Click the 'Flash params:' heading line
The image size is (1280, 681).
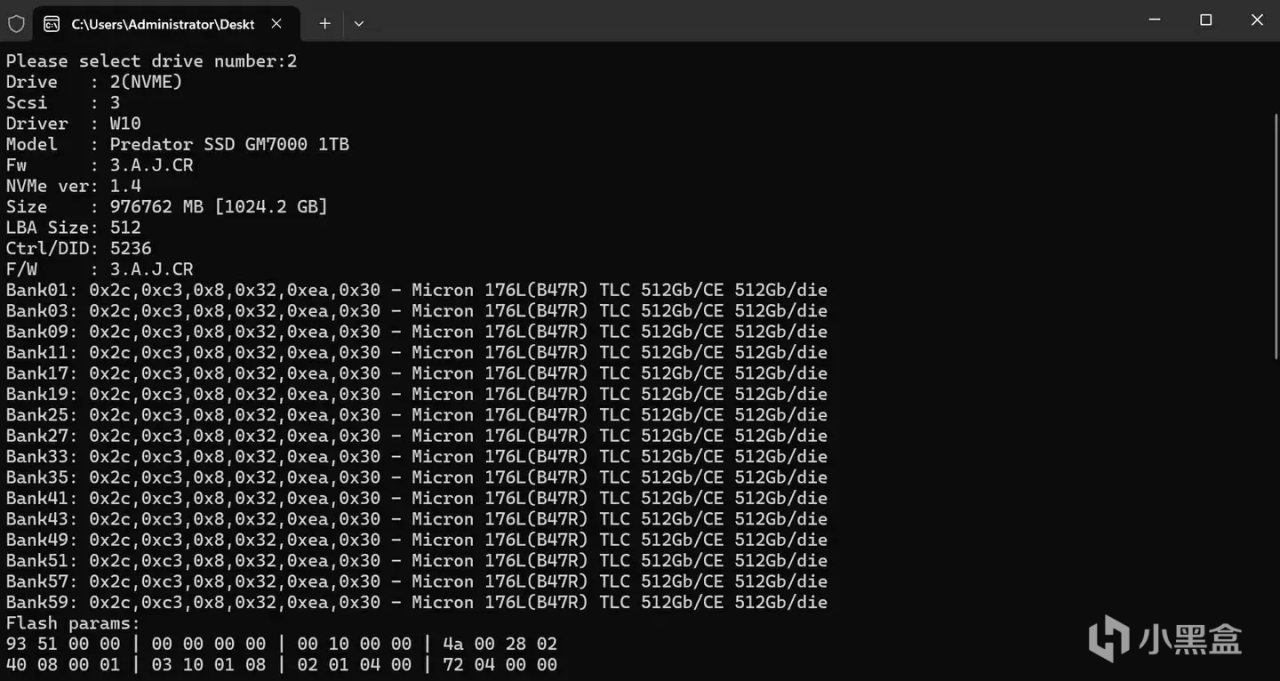pos(73,623)
